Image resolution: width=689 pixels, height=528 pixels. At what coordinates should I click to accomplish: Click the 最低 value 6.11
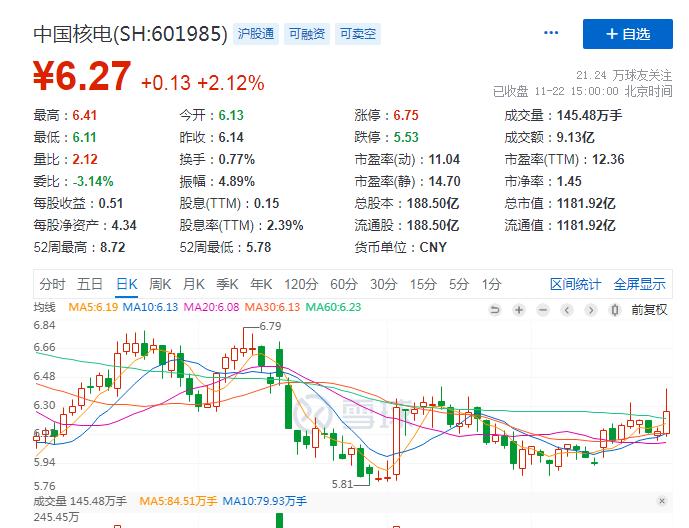[x=84, y=137]
